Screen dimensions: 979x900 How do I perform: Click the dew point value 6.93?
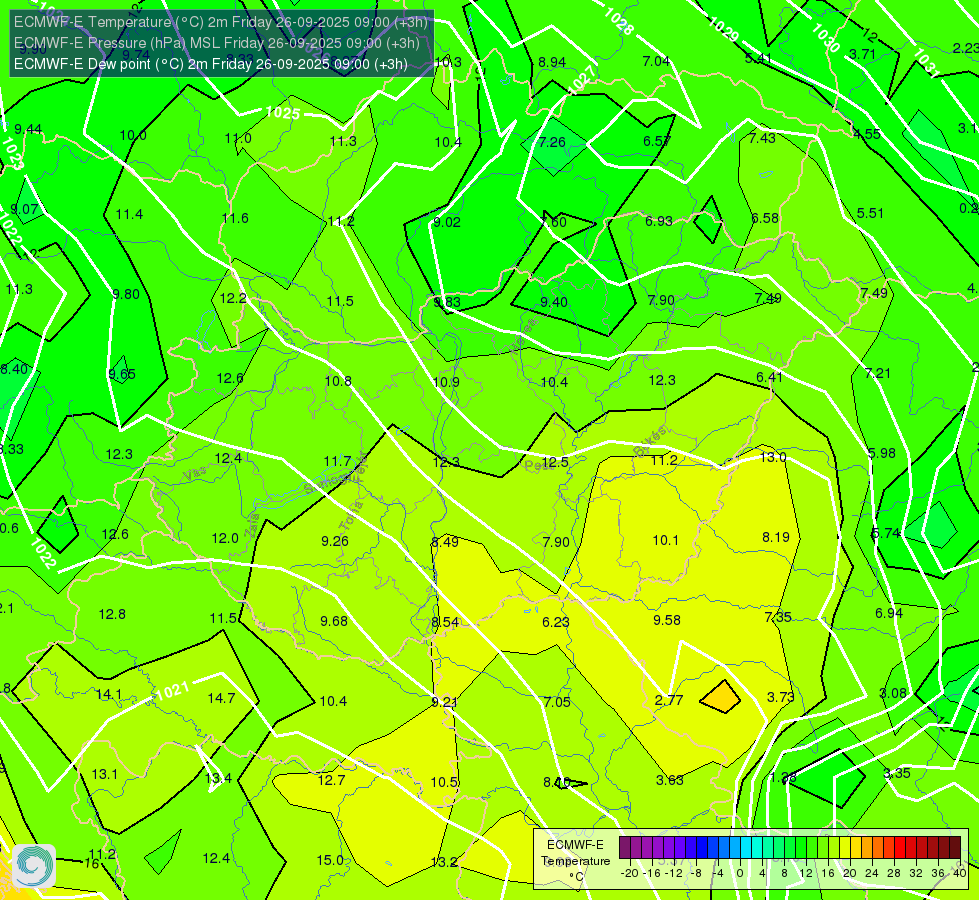[x=659, y=221]
